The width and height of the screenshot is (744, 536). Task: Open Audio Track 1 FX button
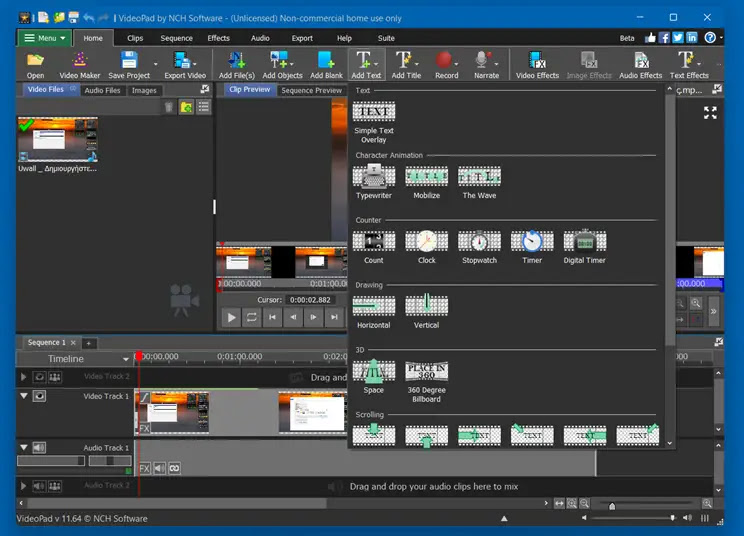click(x=145, y=468)
